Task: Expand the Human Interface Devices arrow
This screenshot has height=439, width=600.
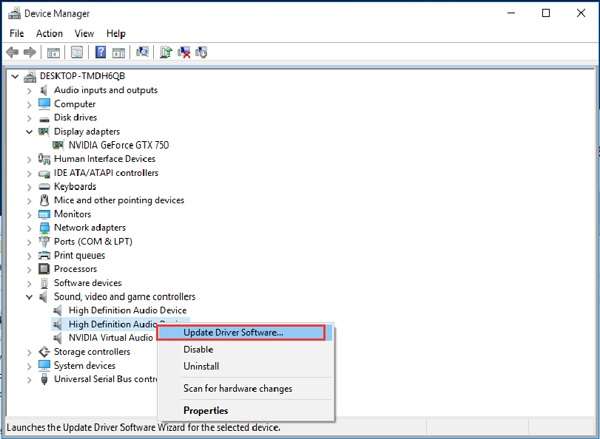Action: pos(29,160)
